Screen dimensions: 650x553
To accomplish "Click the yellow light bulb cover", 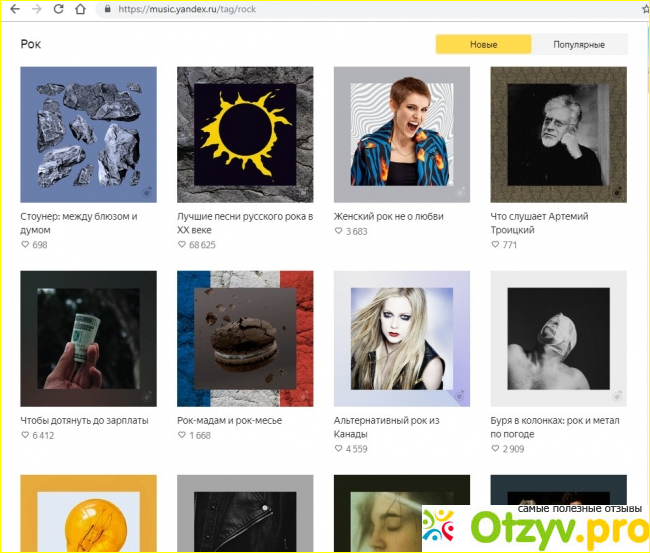I will pos(88,513).
